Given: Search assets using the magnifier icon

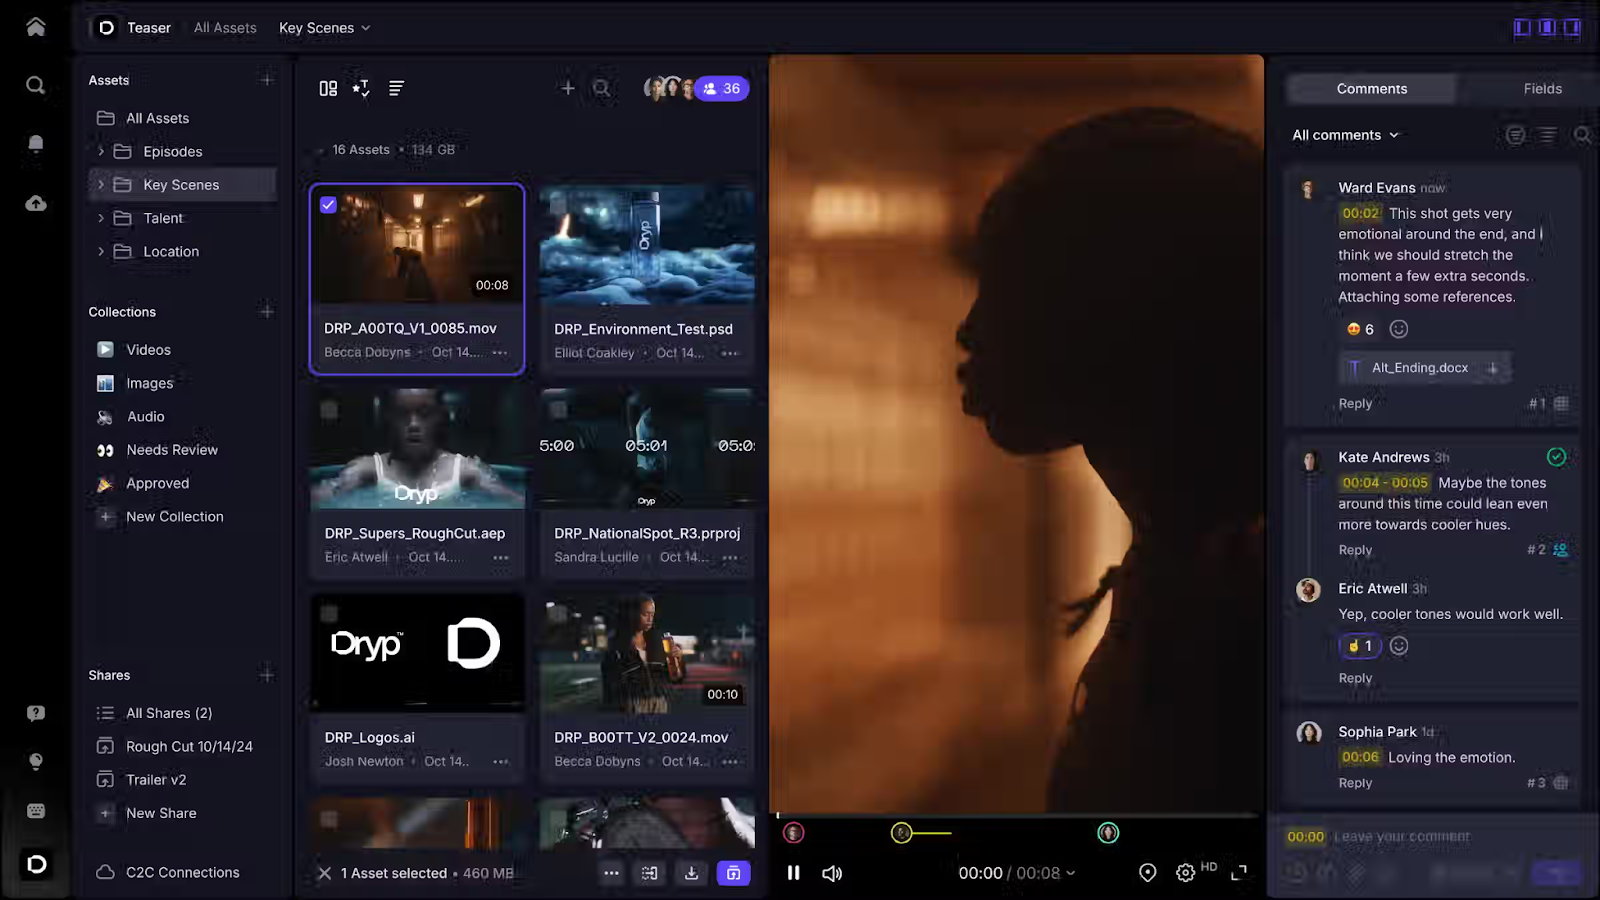Looking at the screenshot, I should (x=600, y=88).
